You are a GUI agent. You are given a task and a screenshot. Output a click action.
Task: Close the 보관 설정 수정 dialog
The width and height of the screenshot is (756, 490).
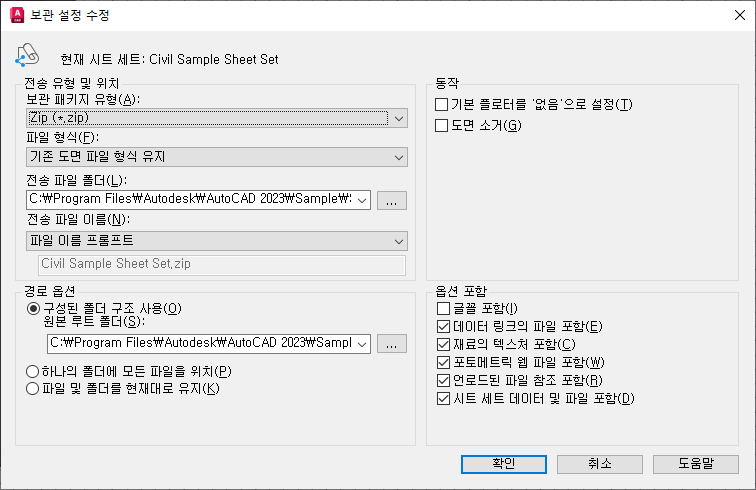pyautogui.click(x=740, y=15)
